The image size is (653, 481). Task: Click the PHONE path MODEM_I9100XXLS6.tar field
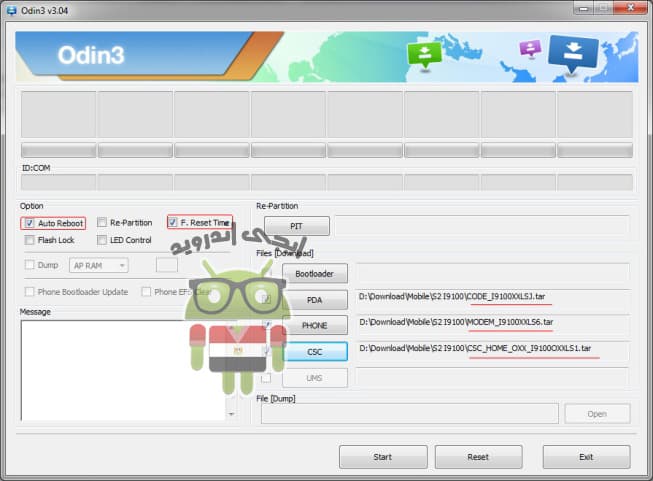(x=493, y=324)
